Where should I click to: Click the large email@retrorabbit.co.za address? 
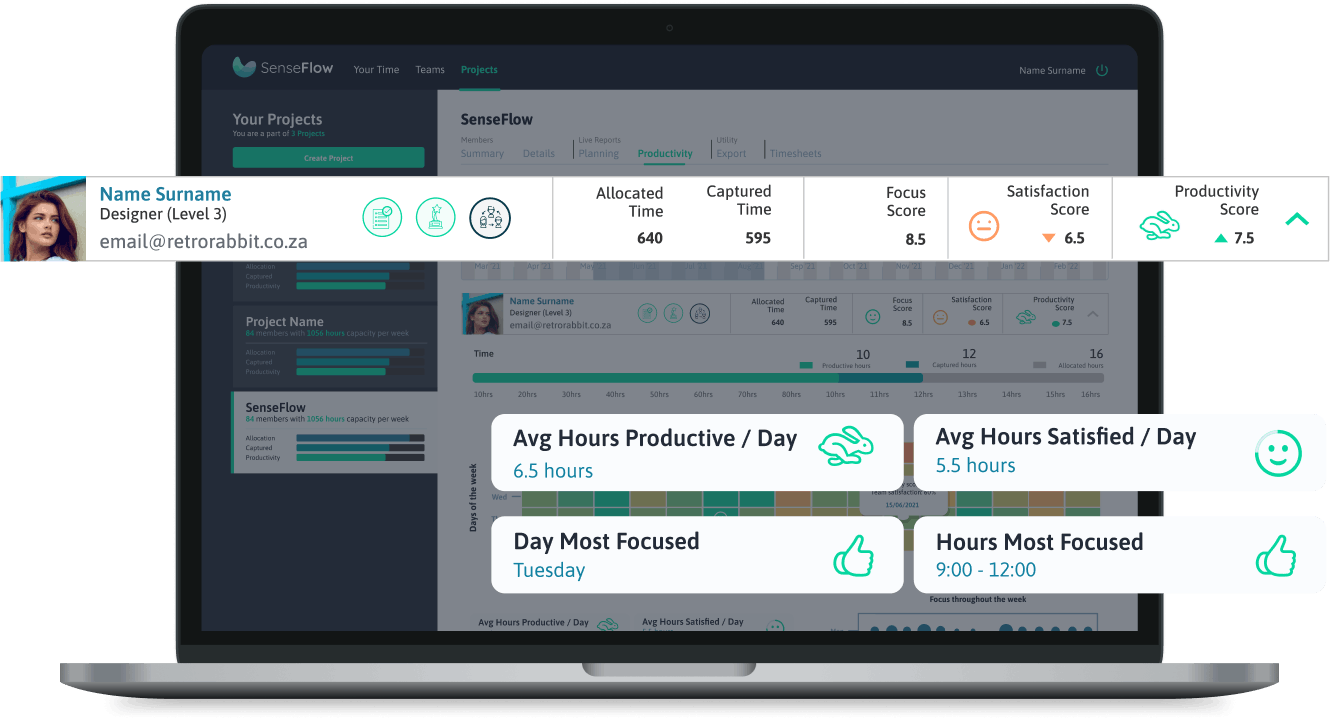[x=204, y=242]
